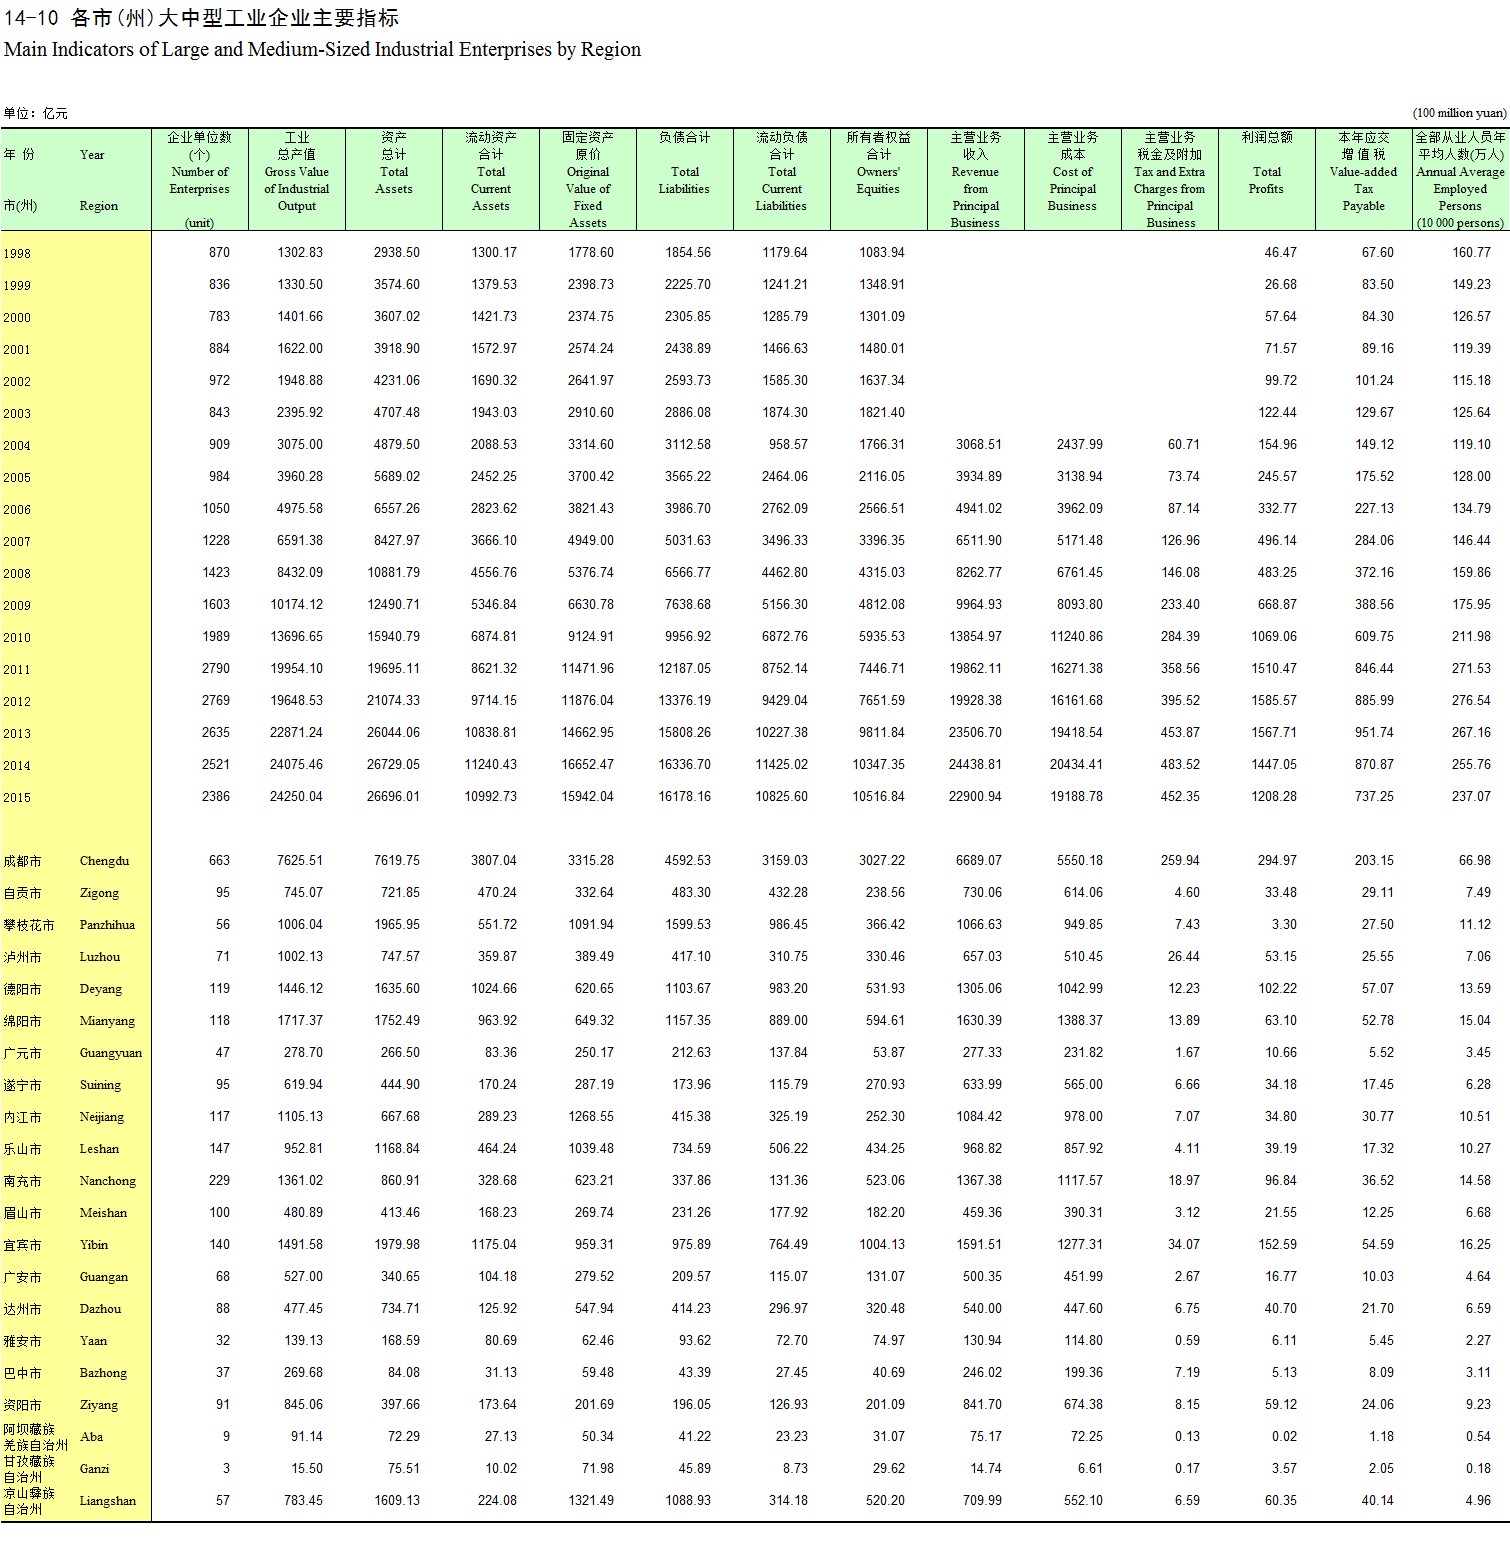Screen dimensions: 1510x1555
Task: Click the year row label '2010'
Action: pyautogui.click(x=17, y=638)
